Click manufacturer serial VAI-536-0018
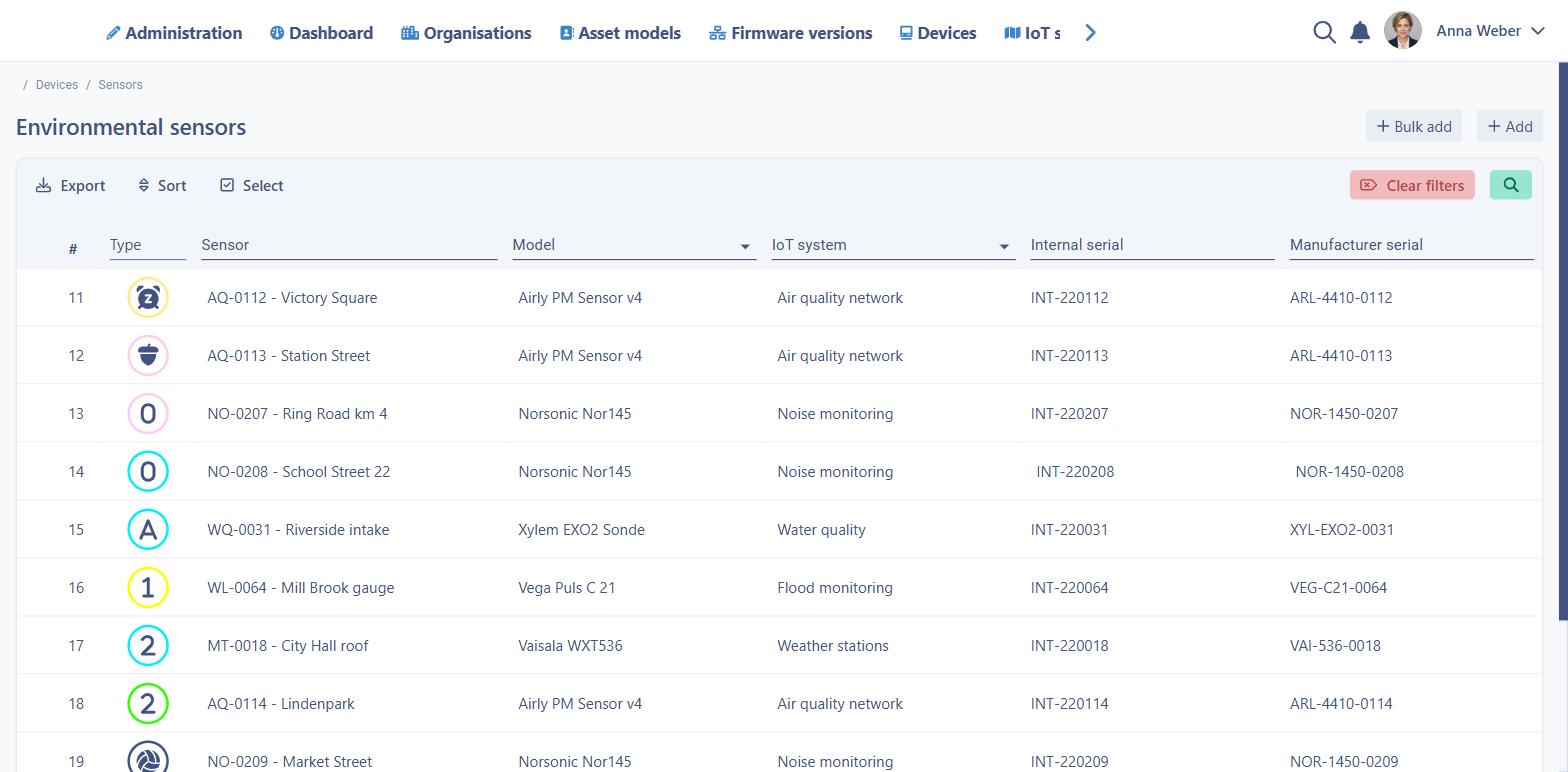 tap(1335, 646)
